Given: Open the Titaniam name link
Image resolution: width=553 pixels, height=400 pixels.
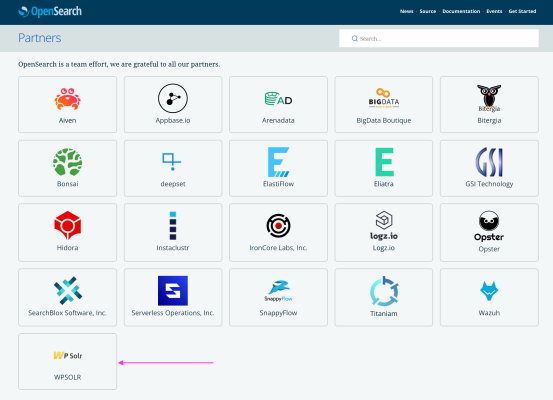Looking at the screenshot, I should pos(384,313).
